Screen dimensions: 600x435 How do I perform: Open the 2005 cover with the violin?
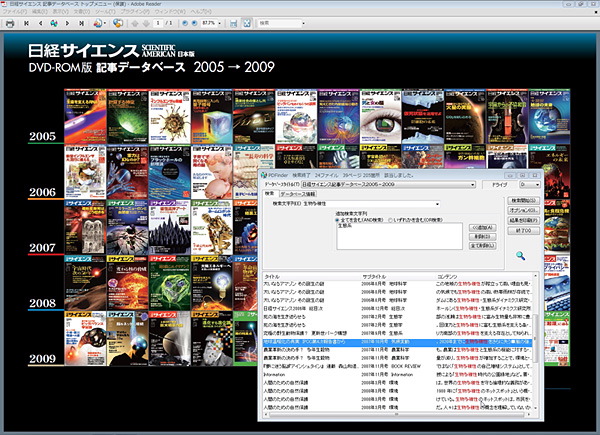[x=507, y=116]
